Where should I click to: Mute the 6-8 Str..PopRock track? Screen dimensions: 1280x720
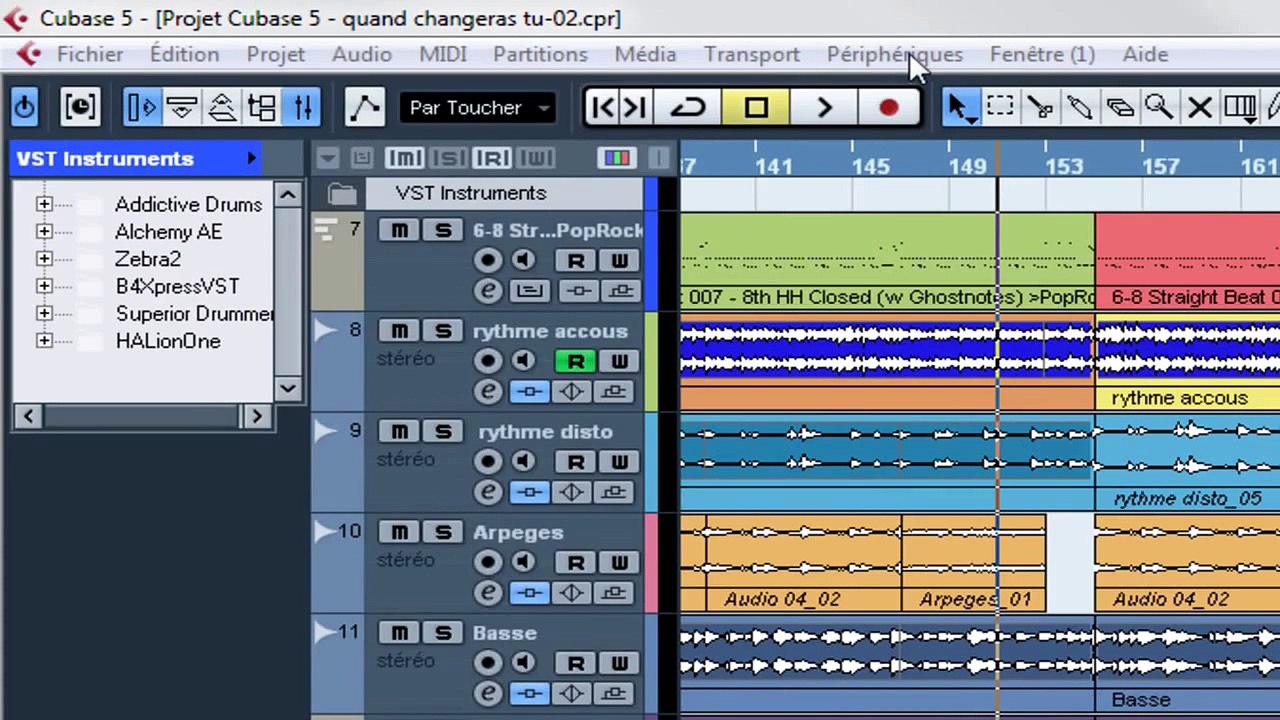click(400, 230)
